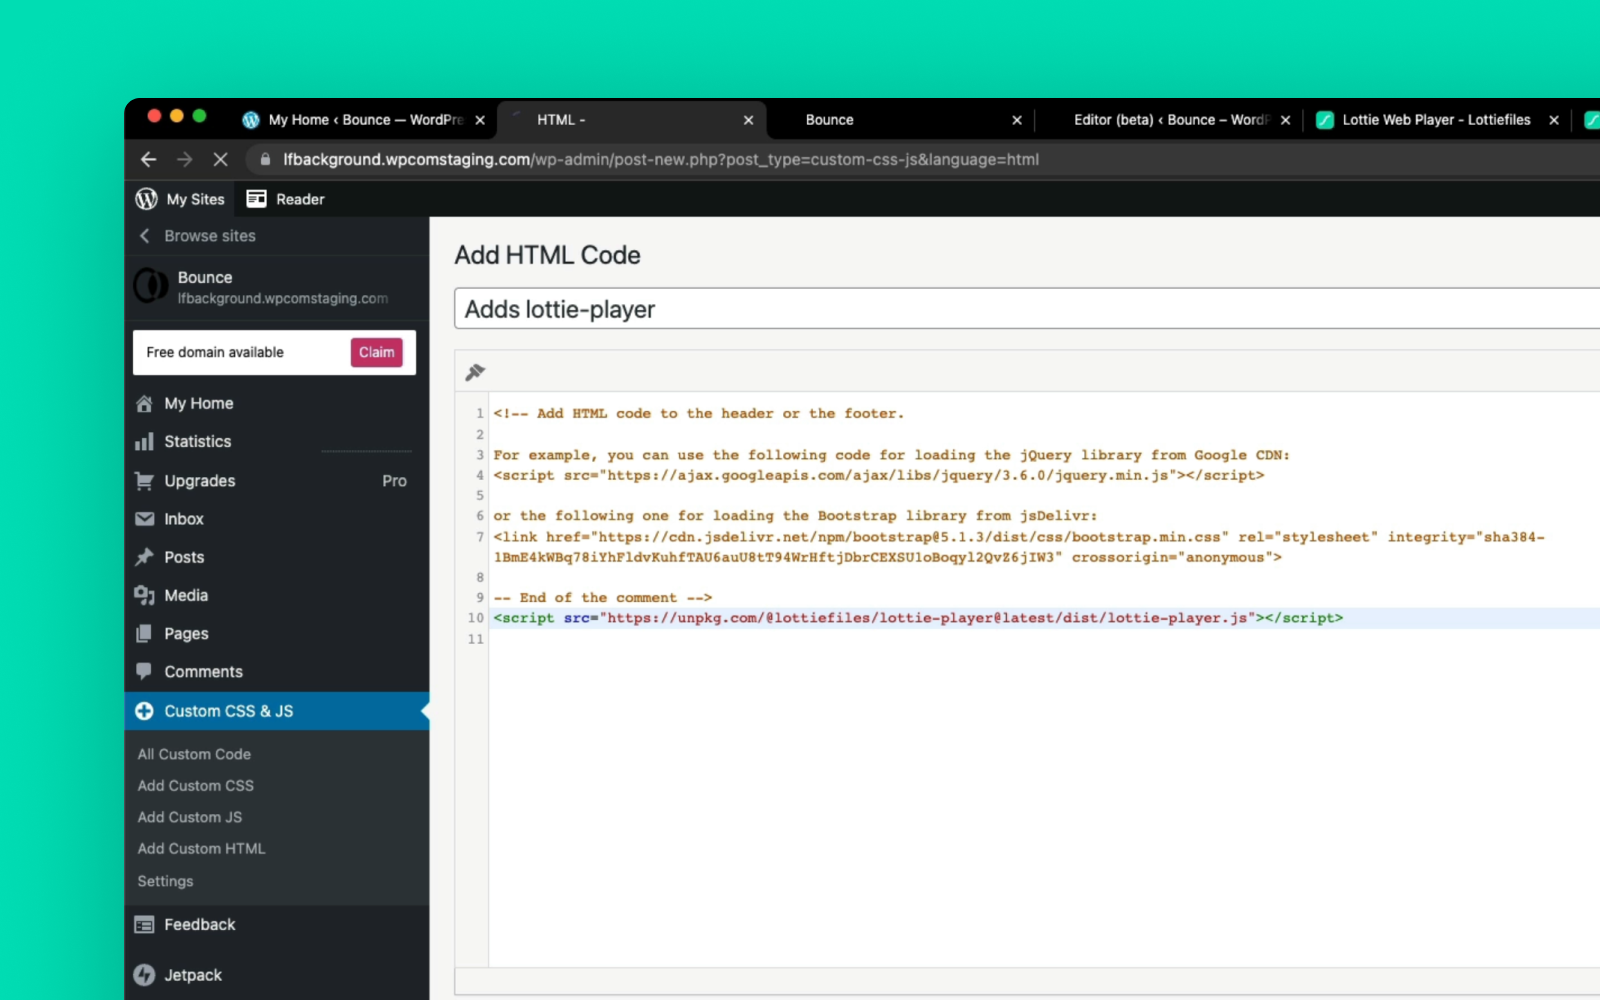The height and width of the screenshot is (1000, 1600).
Task: Click the Jetpack lightning icon
Action: pos(144,975)
